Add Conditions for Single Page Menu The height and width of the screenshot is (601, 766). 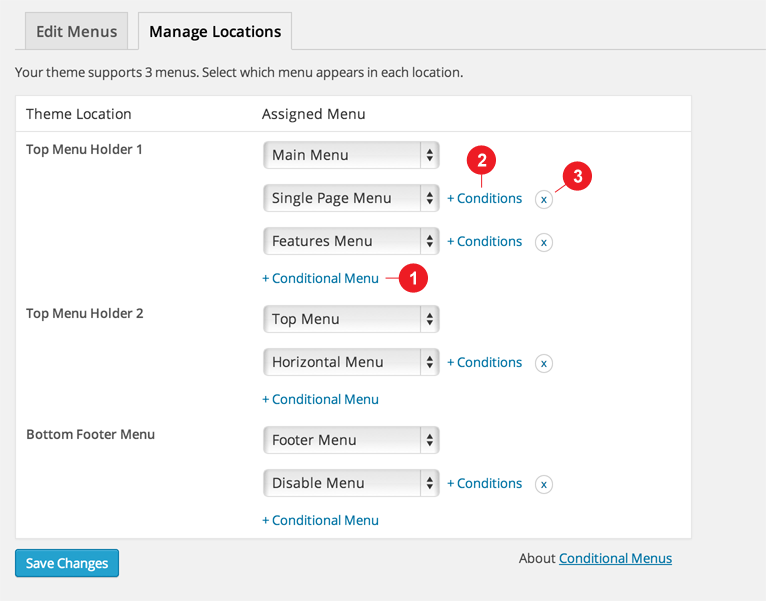click(485, 198)
